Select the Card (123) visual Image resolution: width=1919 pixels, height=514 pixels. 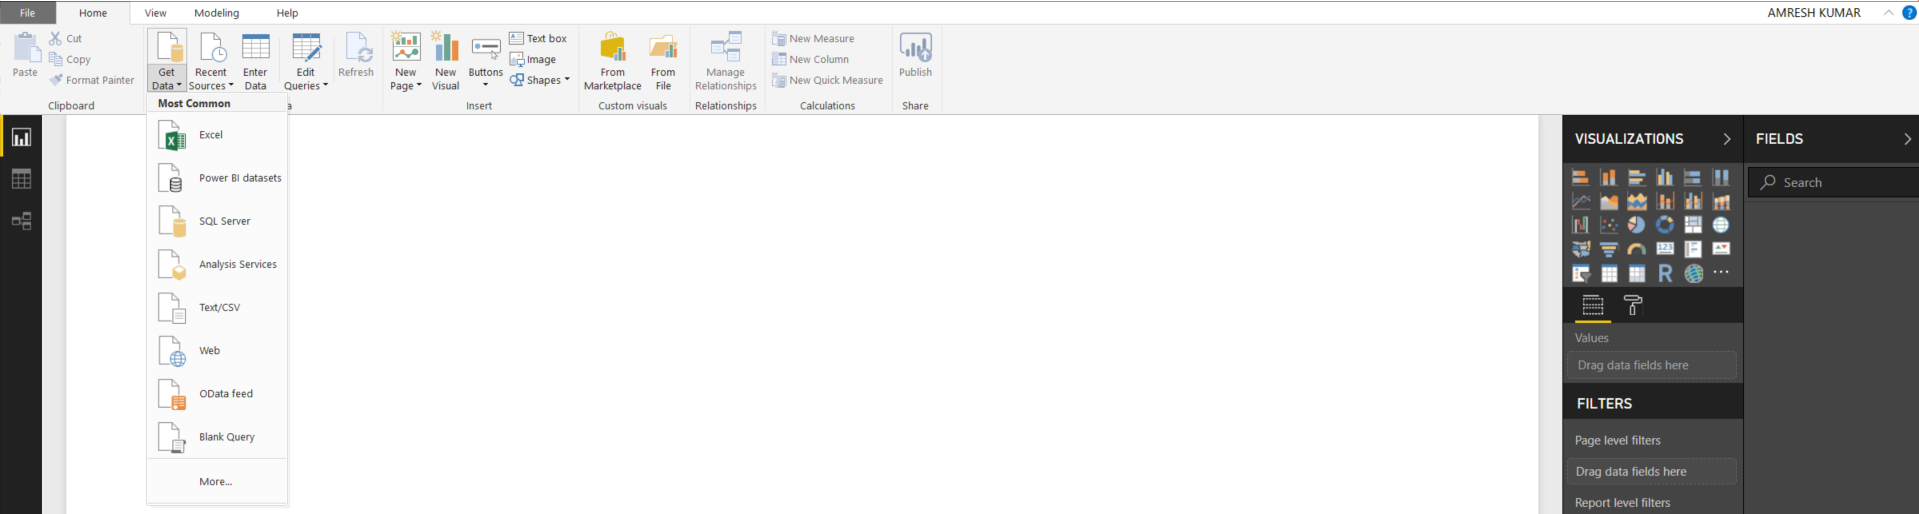[1665, 249]
